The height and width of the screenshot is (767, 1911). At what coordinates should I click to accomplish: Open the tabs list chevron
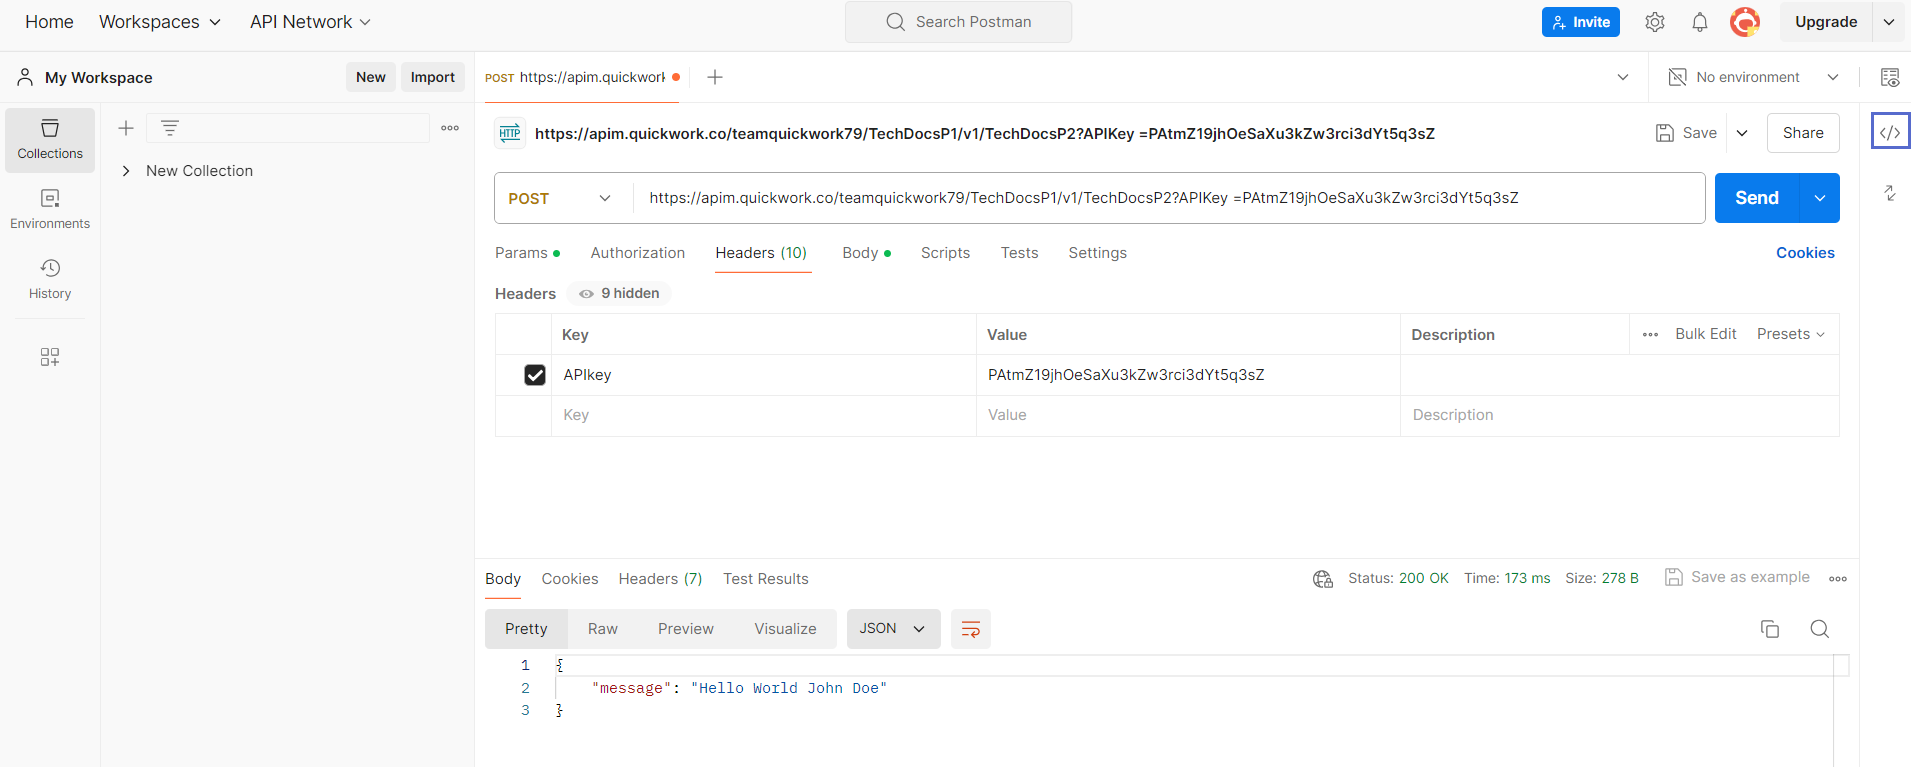coord(1623,77)
